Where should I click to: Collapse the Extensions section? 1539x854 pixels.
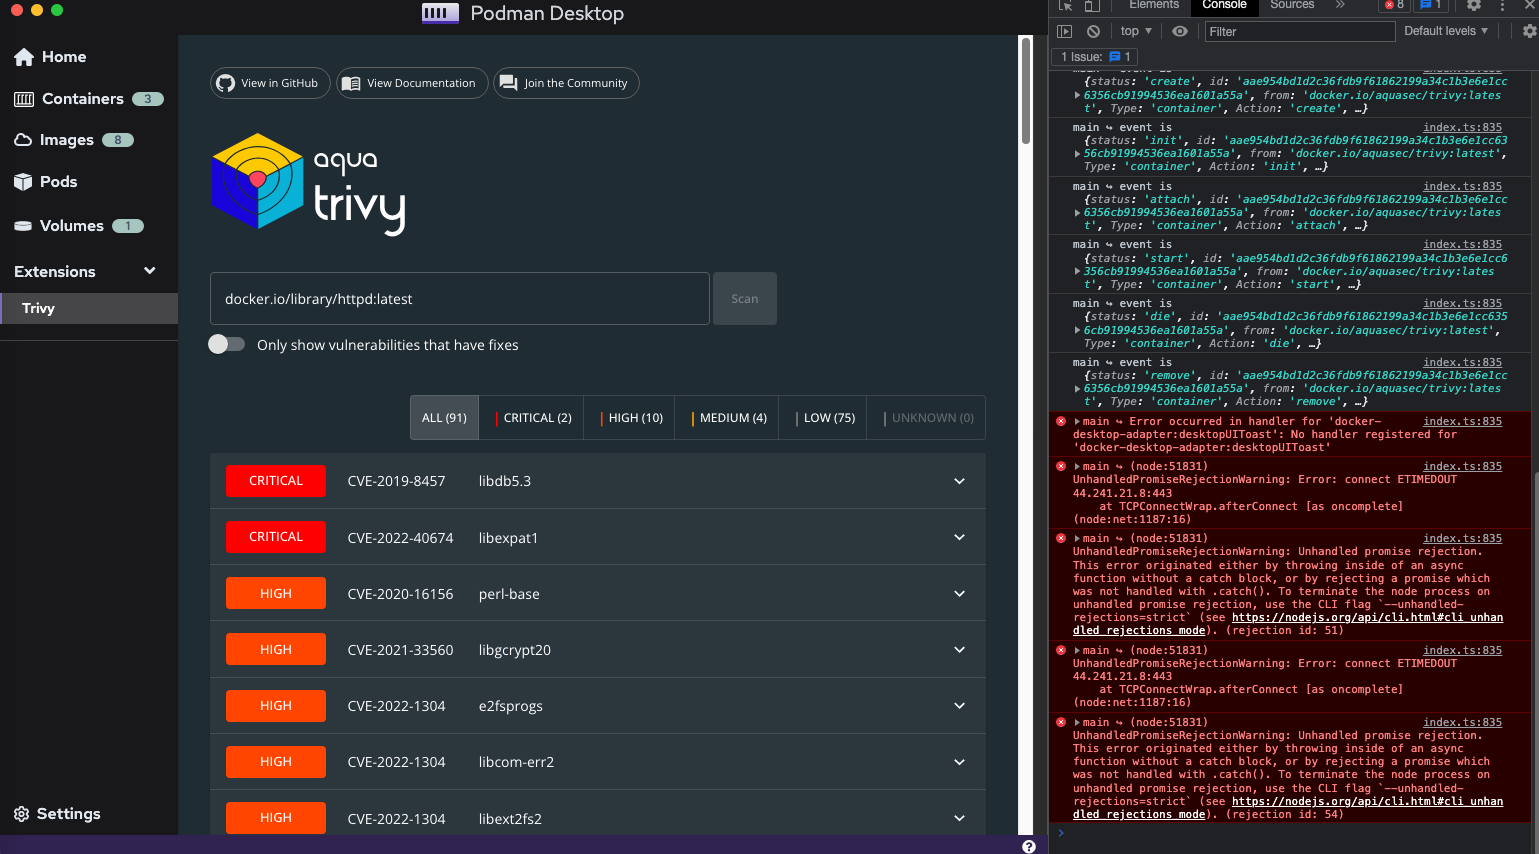click(148, 271)
